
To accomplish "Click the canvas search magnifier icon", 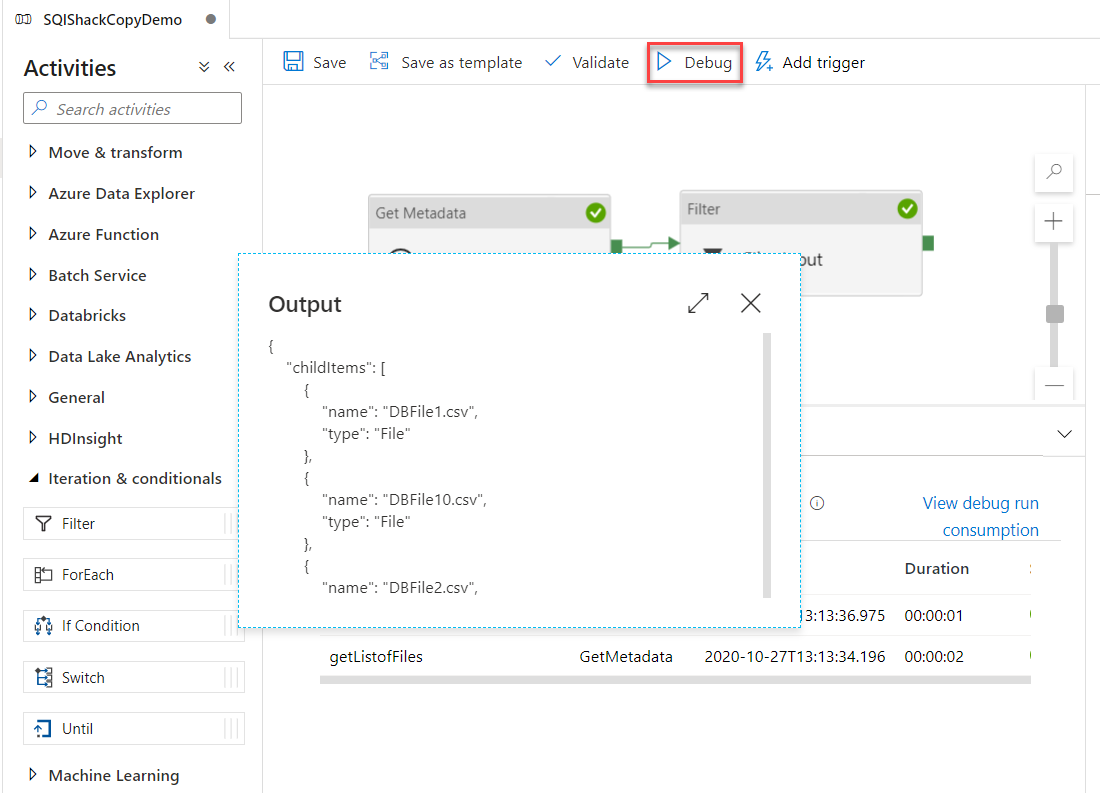I will pos(1053,172).
